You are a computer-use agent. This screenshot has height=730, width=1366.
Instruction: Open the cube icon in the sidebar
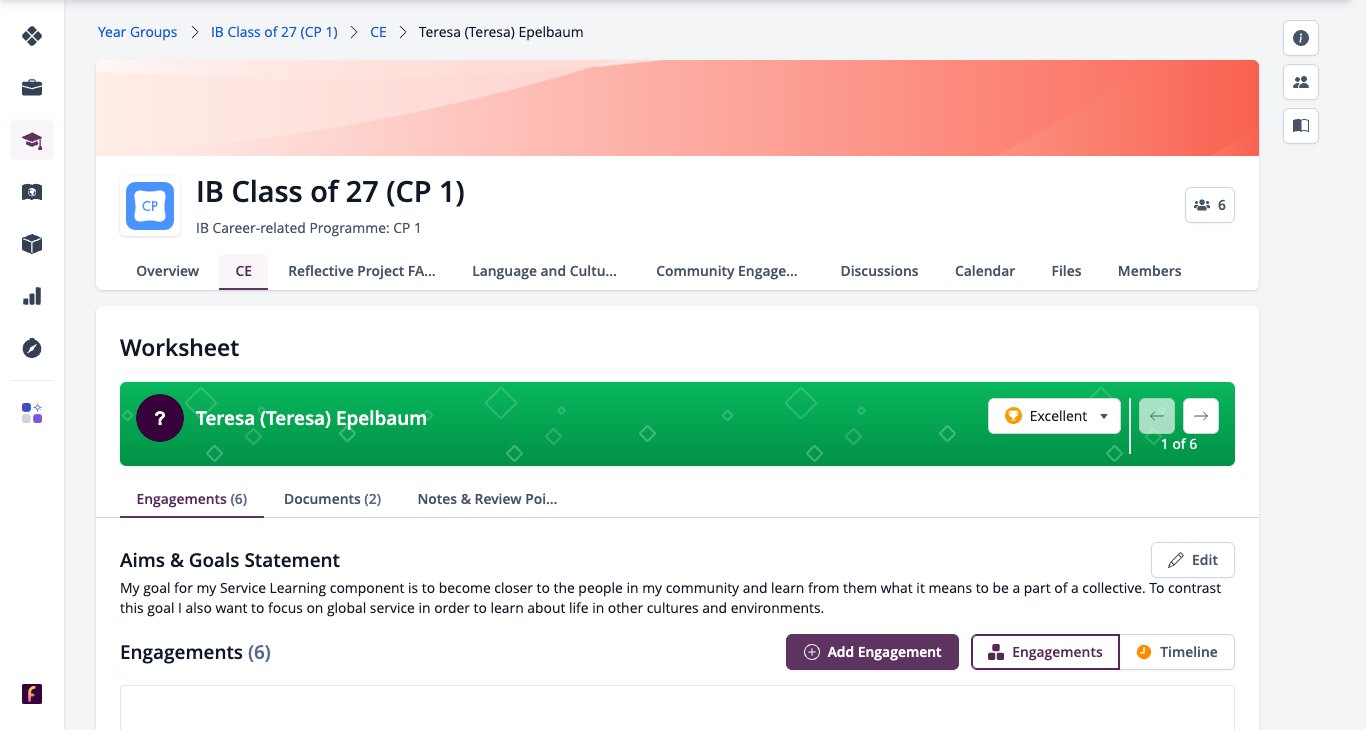coord(32,244)
